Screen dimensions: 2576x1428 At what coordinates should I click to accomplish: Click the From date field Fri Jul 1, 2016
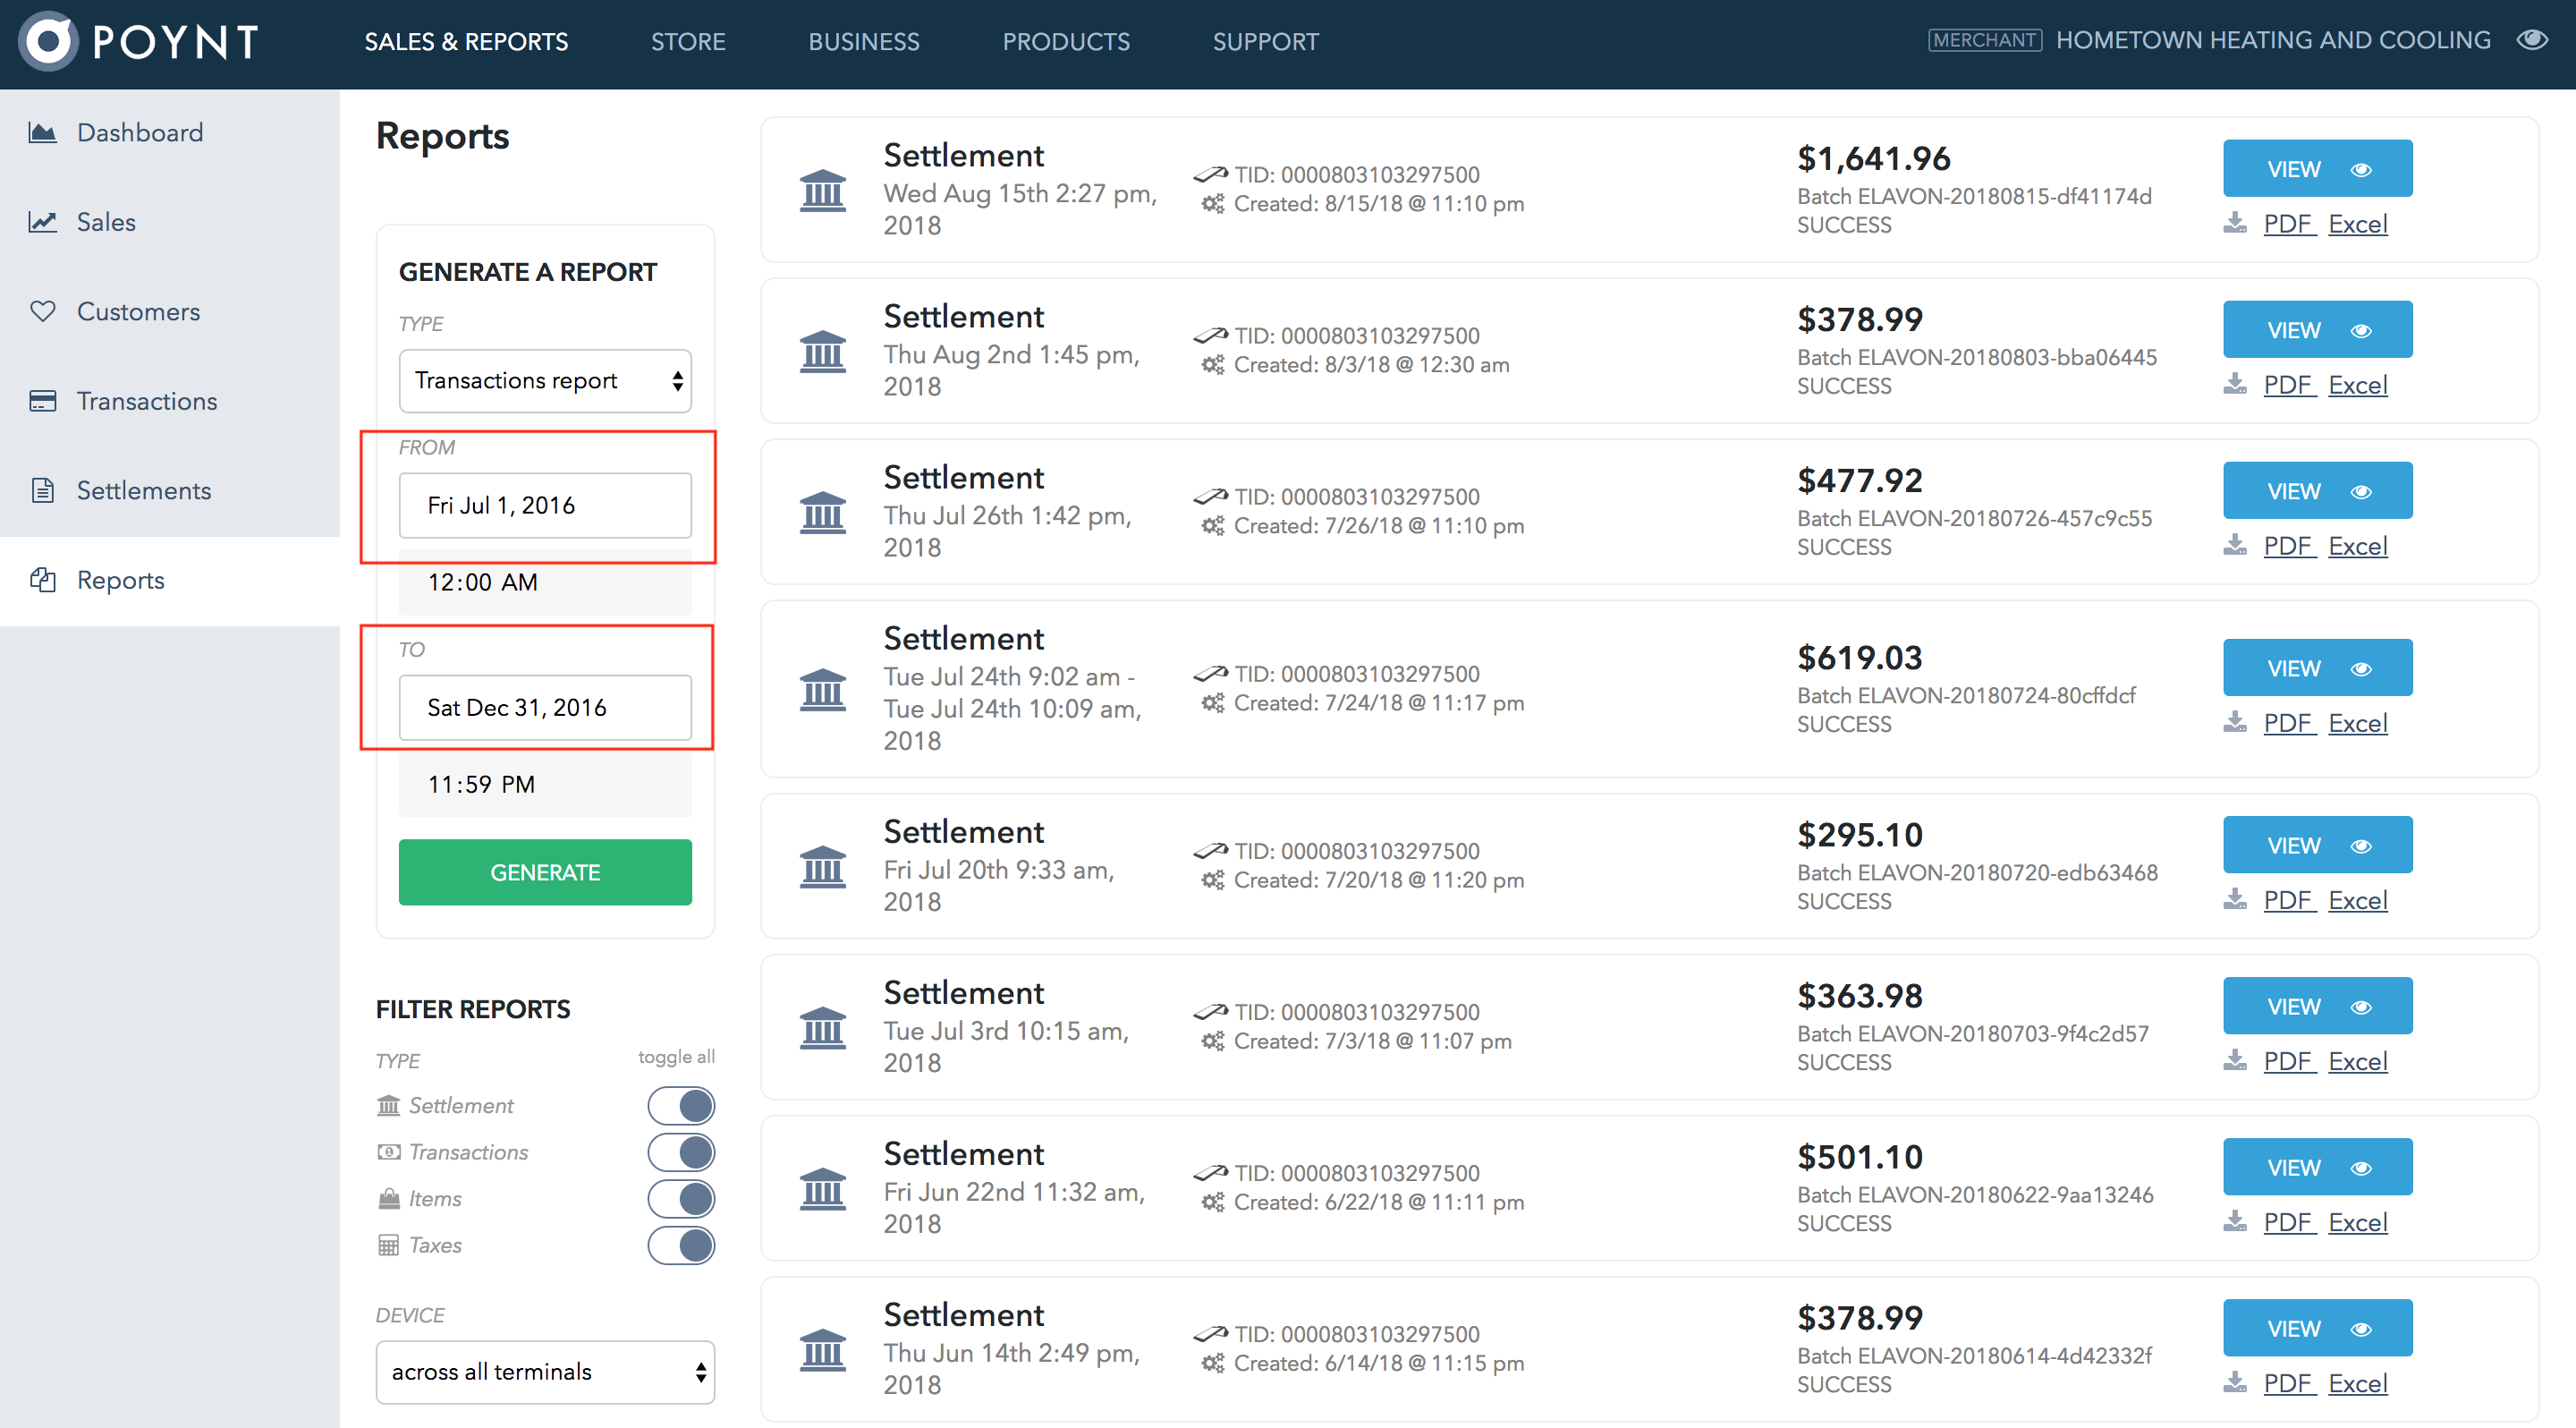(545, 505)
